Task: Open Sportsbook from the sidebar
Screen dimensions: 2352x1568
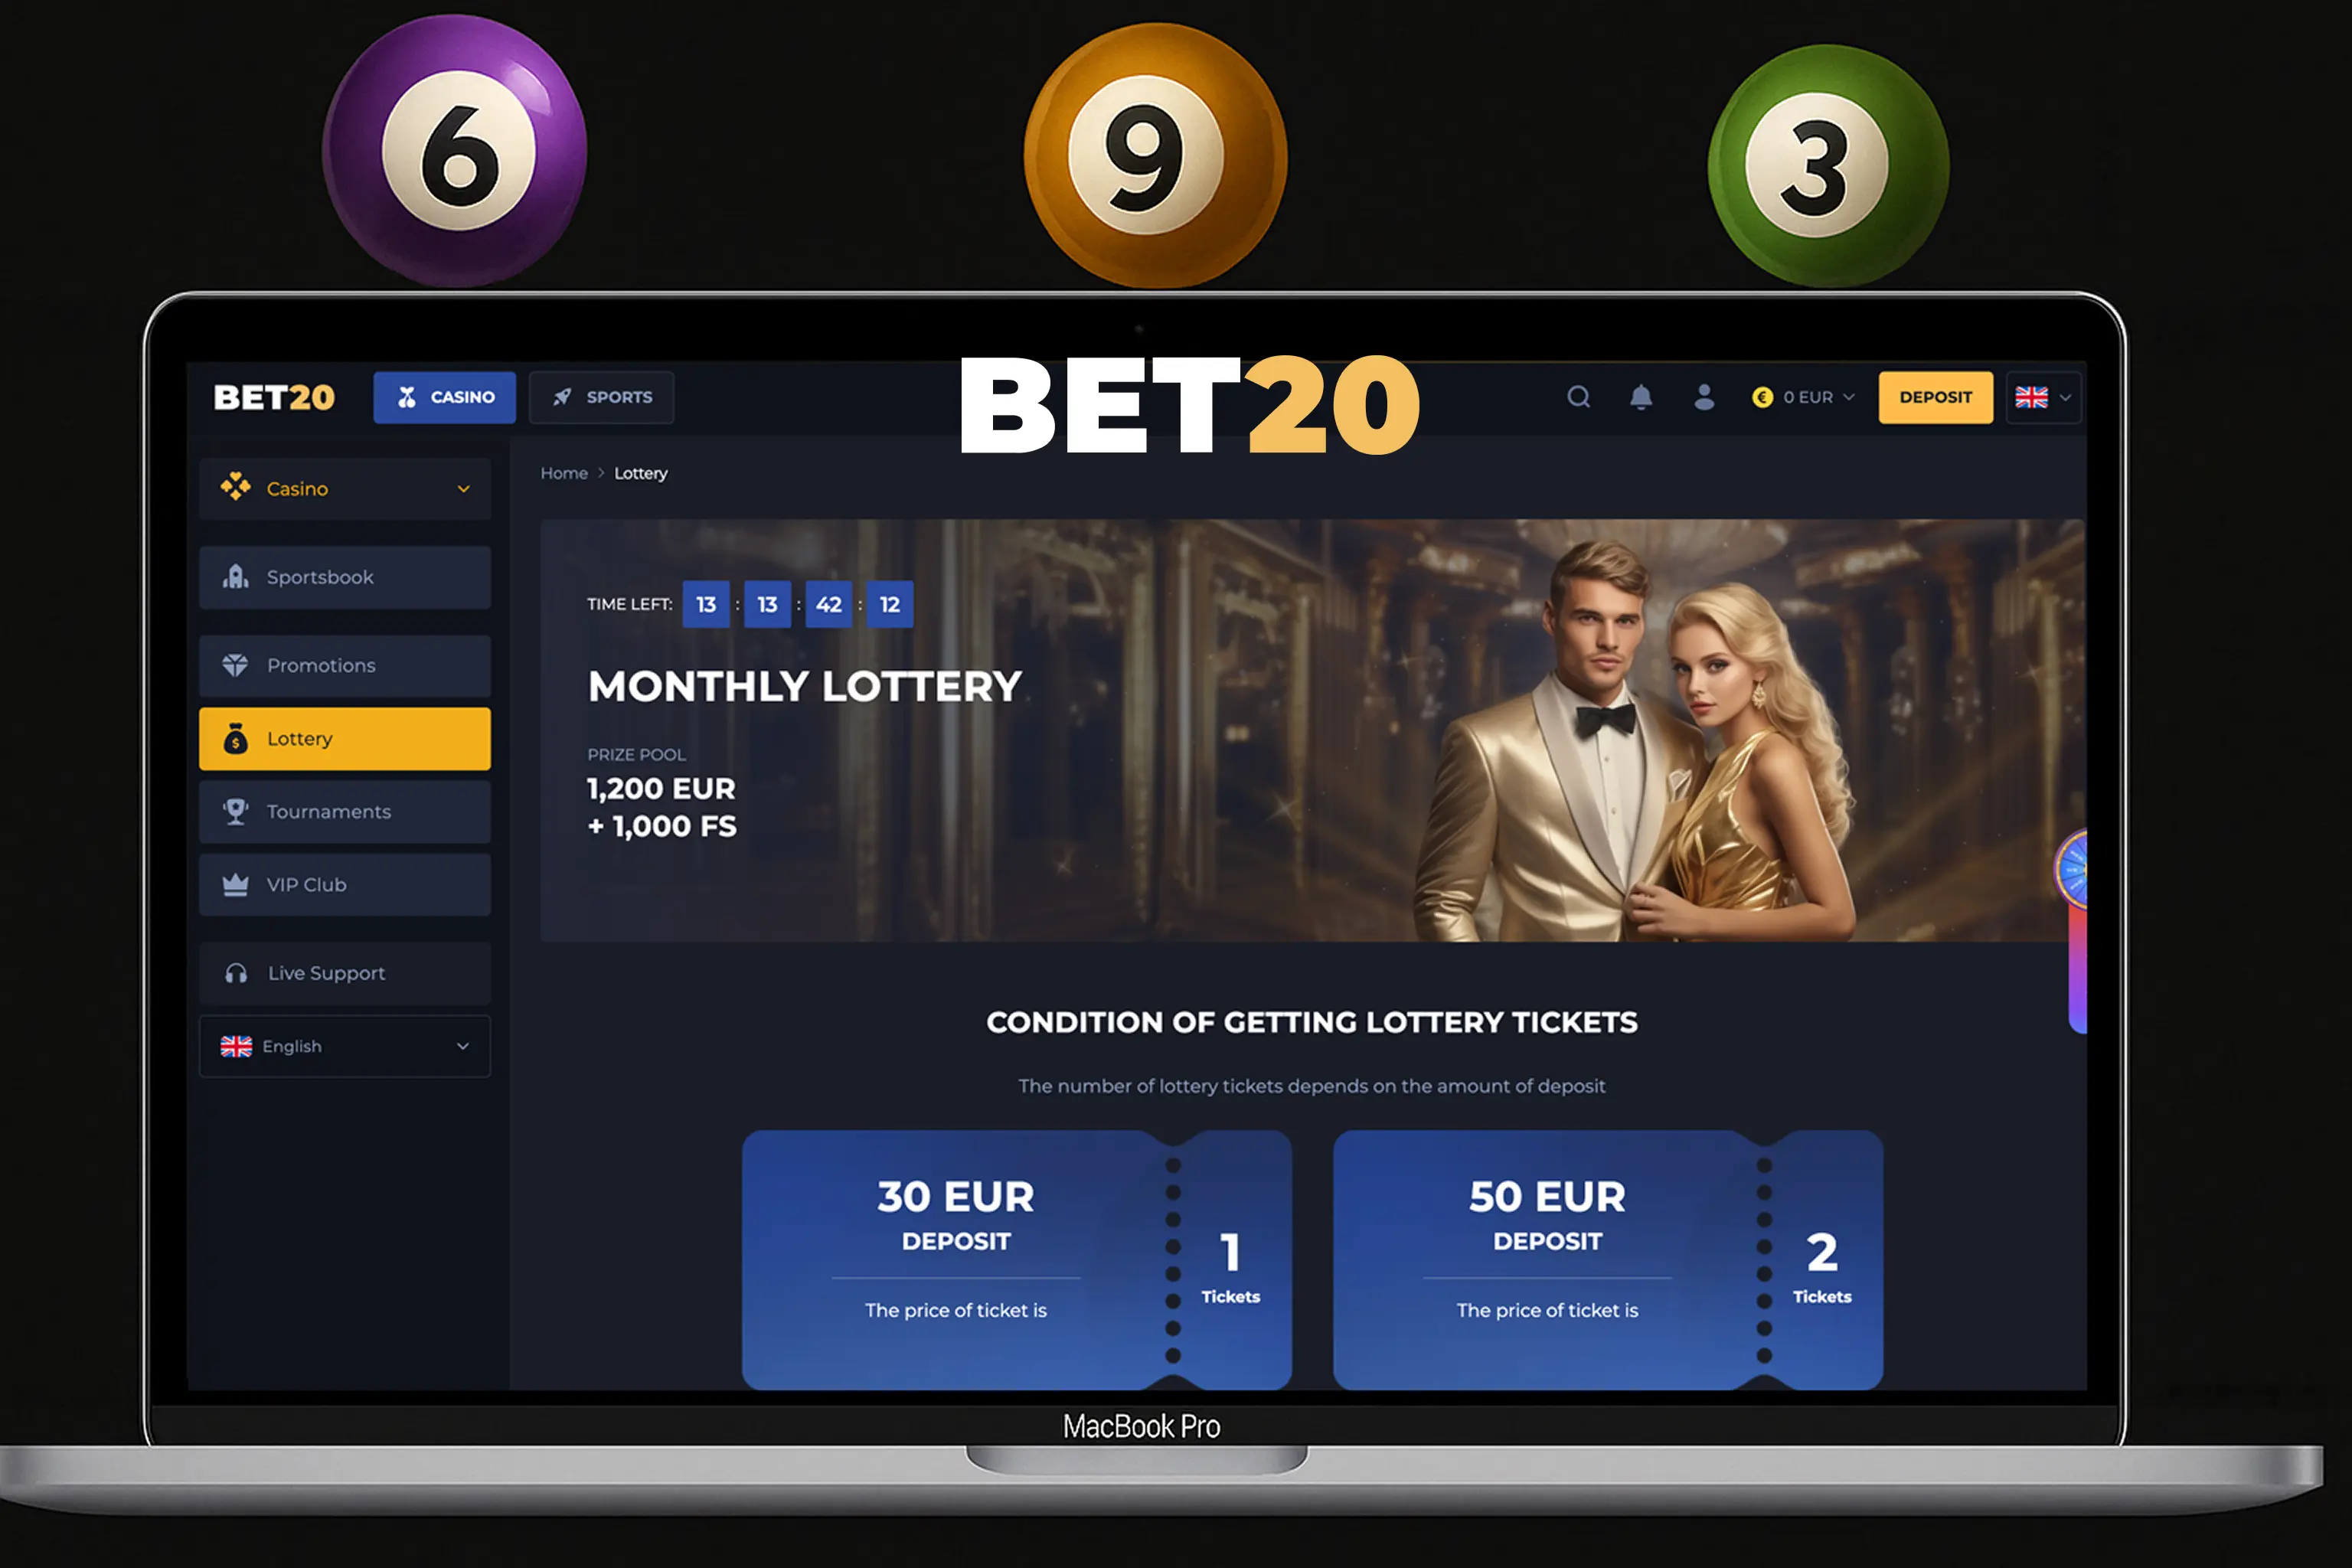Action: 345,577
